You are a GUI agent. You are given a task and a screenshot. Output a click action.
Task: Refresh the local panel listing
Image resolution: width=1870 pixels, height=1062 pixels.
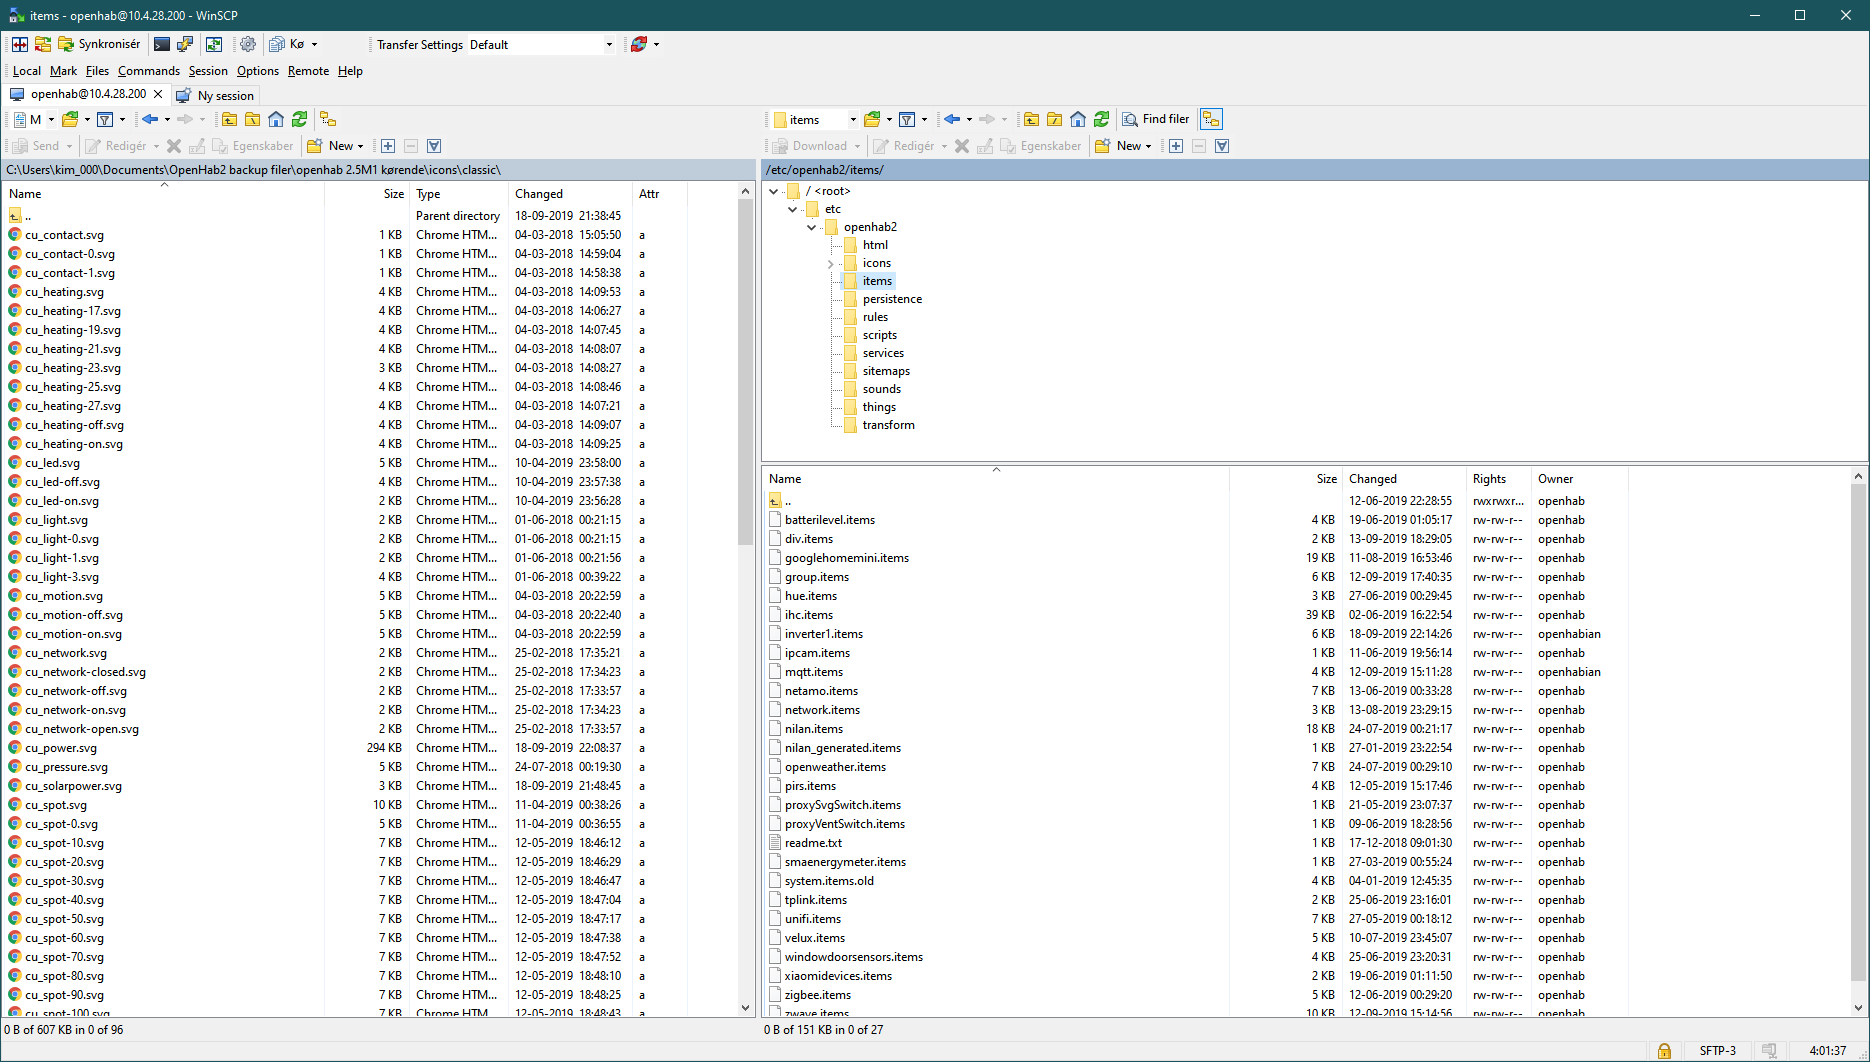[x=299, y=119]
